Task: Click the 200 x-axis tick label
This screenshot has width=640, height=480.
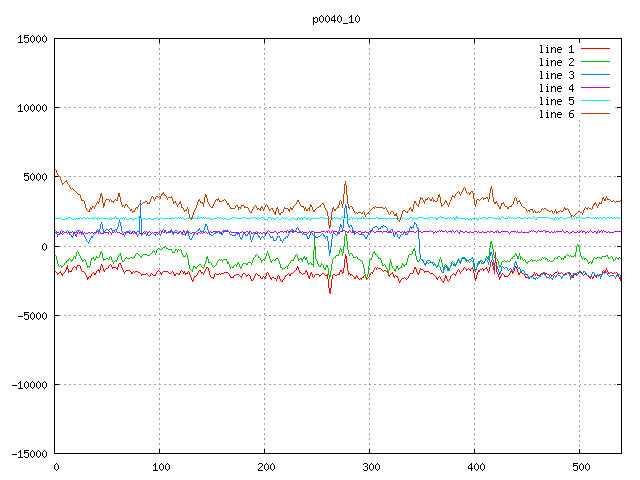Action: point(265,467)
